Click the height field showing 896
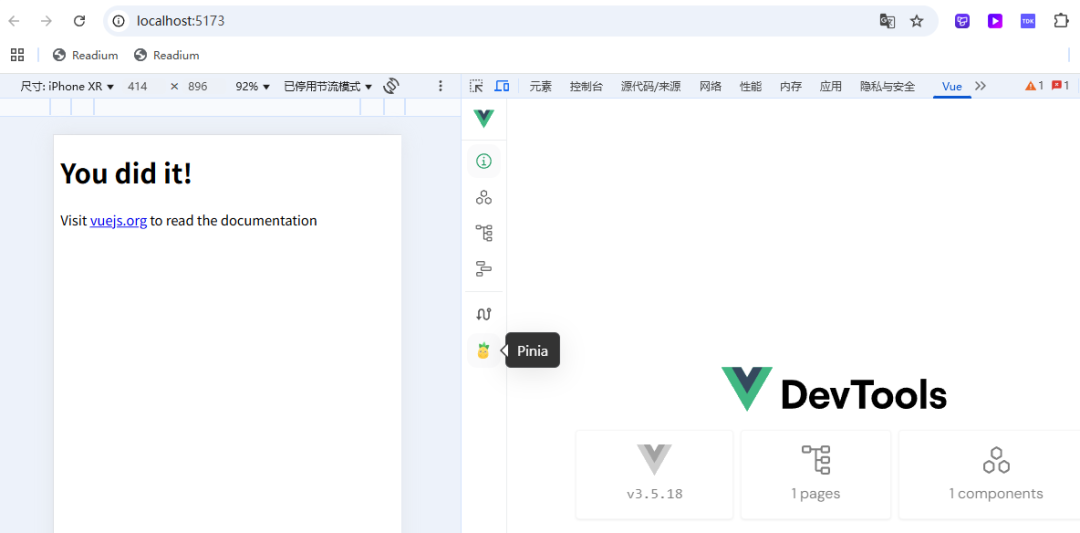 pyautogui.click(x=198, y=87)
